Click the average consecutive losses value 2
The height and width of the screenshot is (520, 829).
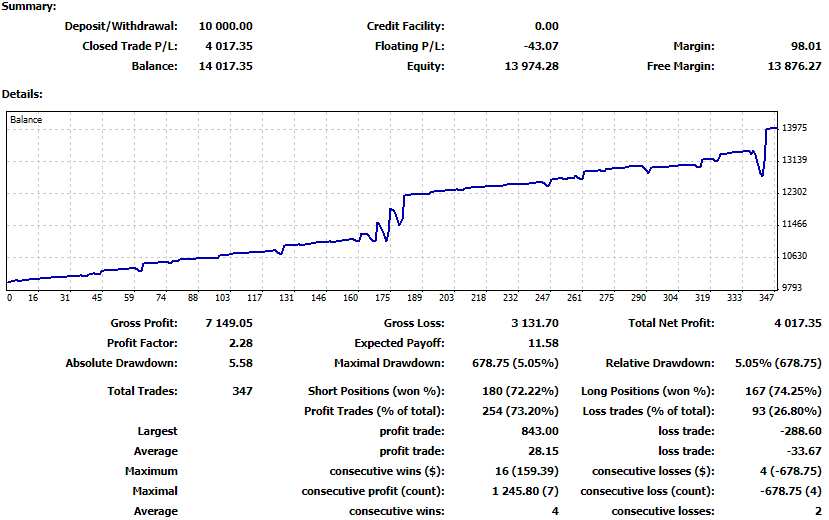pyautogui.click(x=818, y=512)
